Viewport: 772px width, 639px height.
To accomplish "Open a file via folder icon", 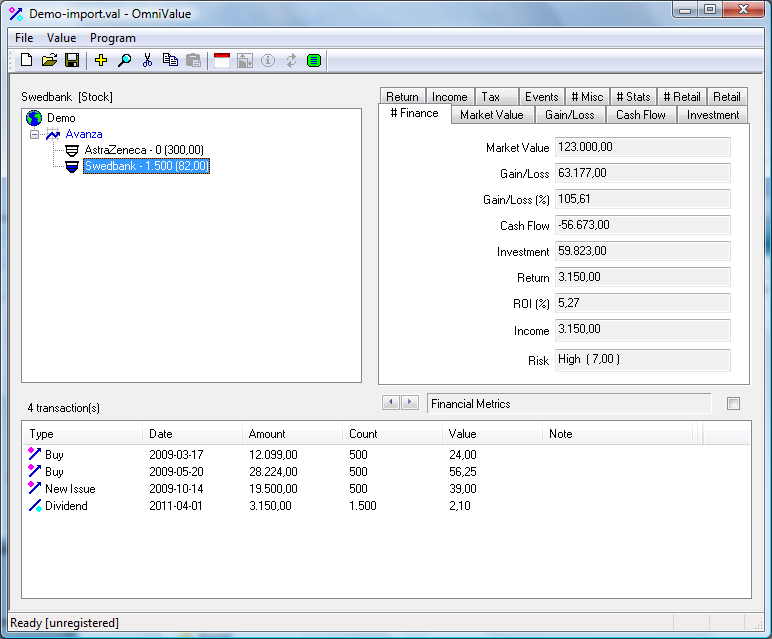I will click(49, 61).
